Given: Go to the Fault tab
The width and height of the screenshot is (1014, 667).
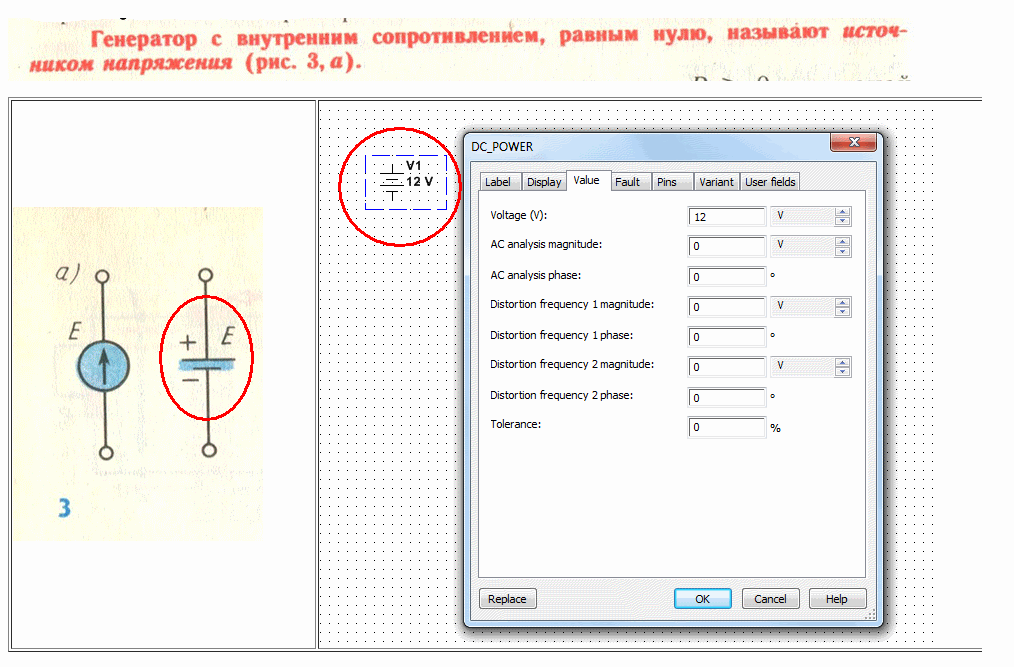Looking at the screenshot, I should click(627, 182).
